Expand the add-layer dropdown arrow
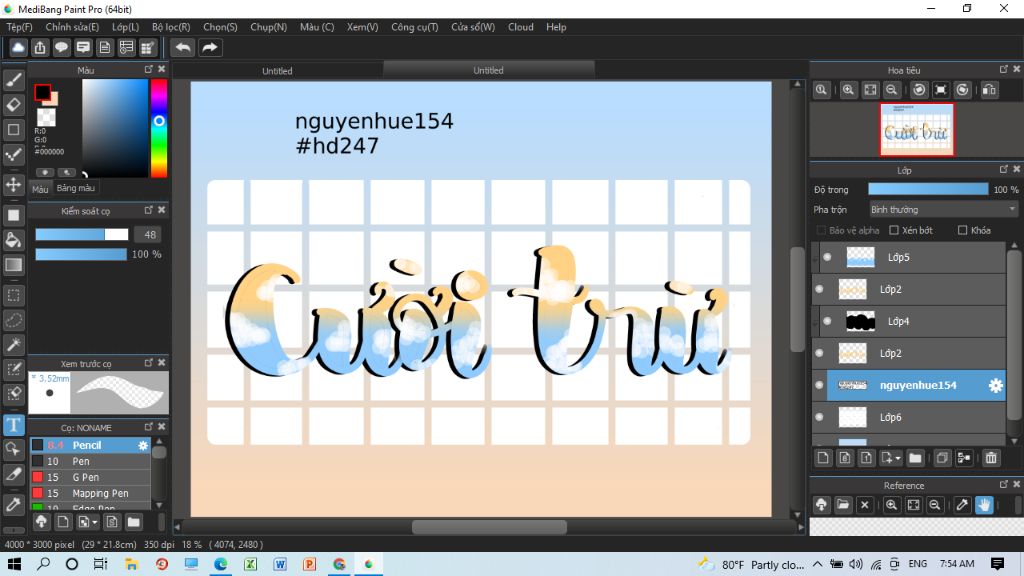This screenshot has width=1024, height=576. [898, 458]
